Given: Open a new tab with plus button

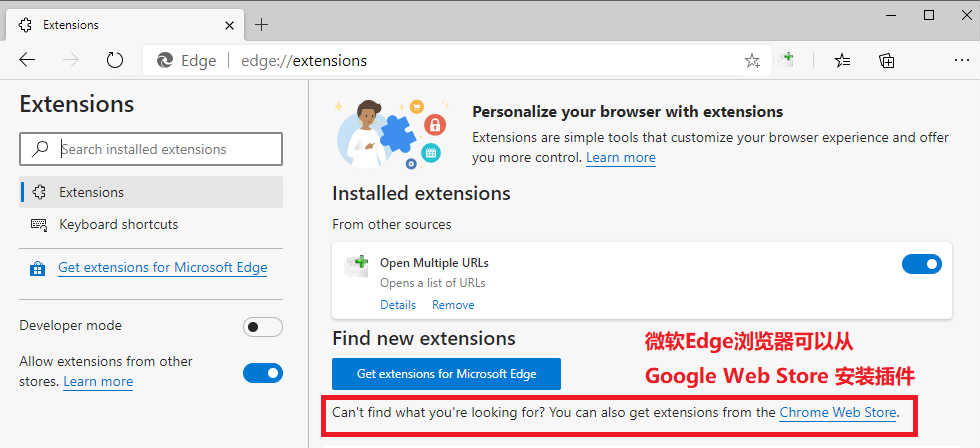Looking at the screenshot, I should click(x=262, y=25).
